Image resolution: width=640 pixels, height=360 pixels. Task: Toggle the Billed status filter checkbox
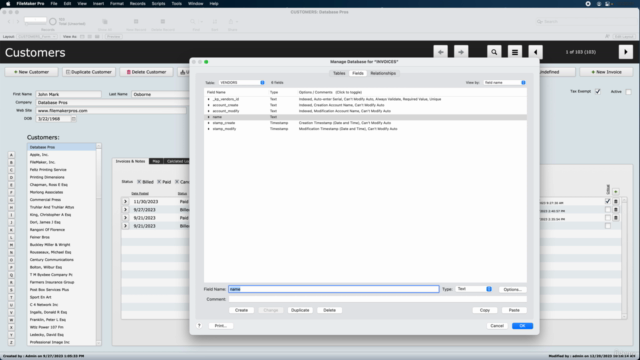pyautogui.click(x=139, y=182)
